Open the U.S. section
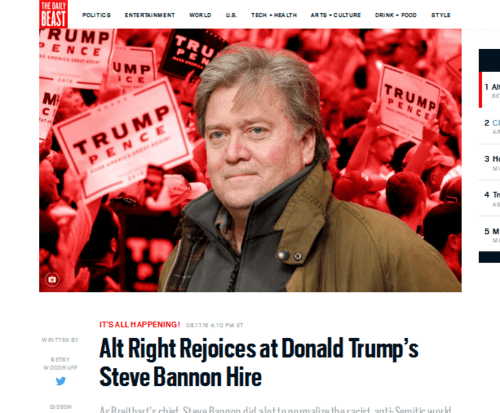 (x=231, y=15)
